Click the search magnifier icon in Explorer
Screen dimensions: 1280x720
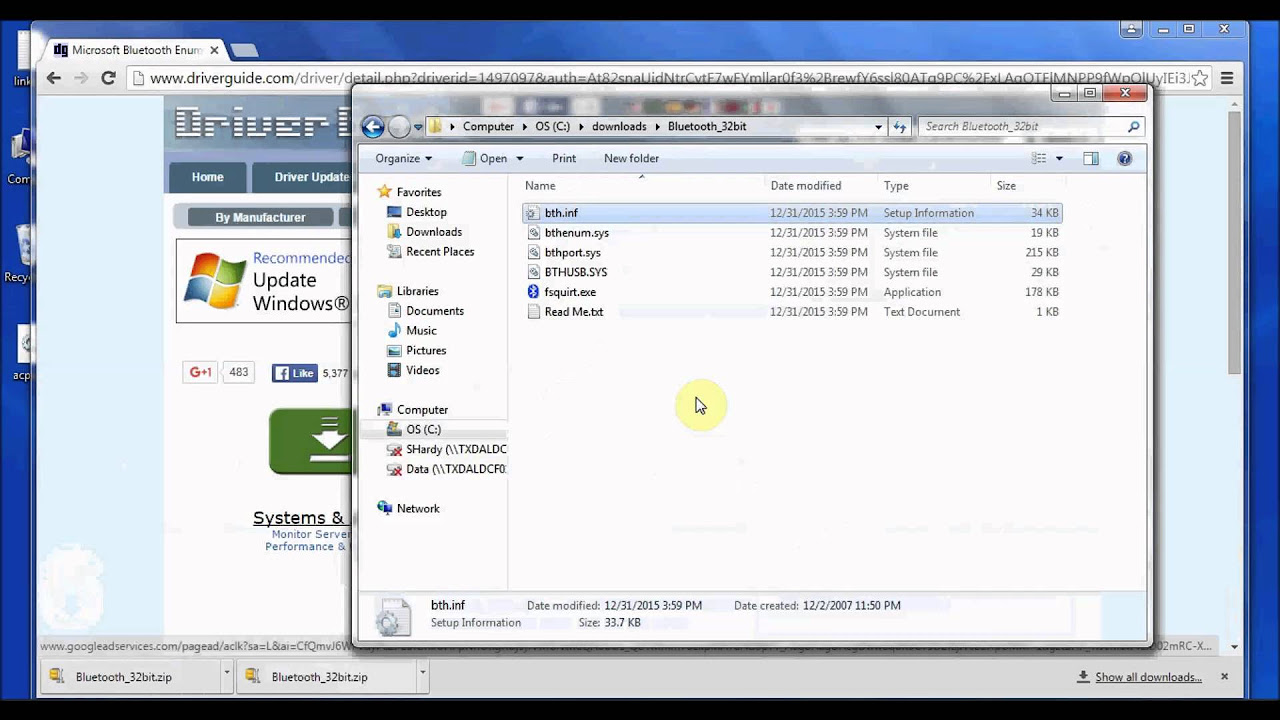tap(1133, 127)
